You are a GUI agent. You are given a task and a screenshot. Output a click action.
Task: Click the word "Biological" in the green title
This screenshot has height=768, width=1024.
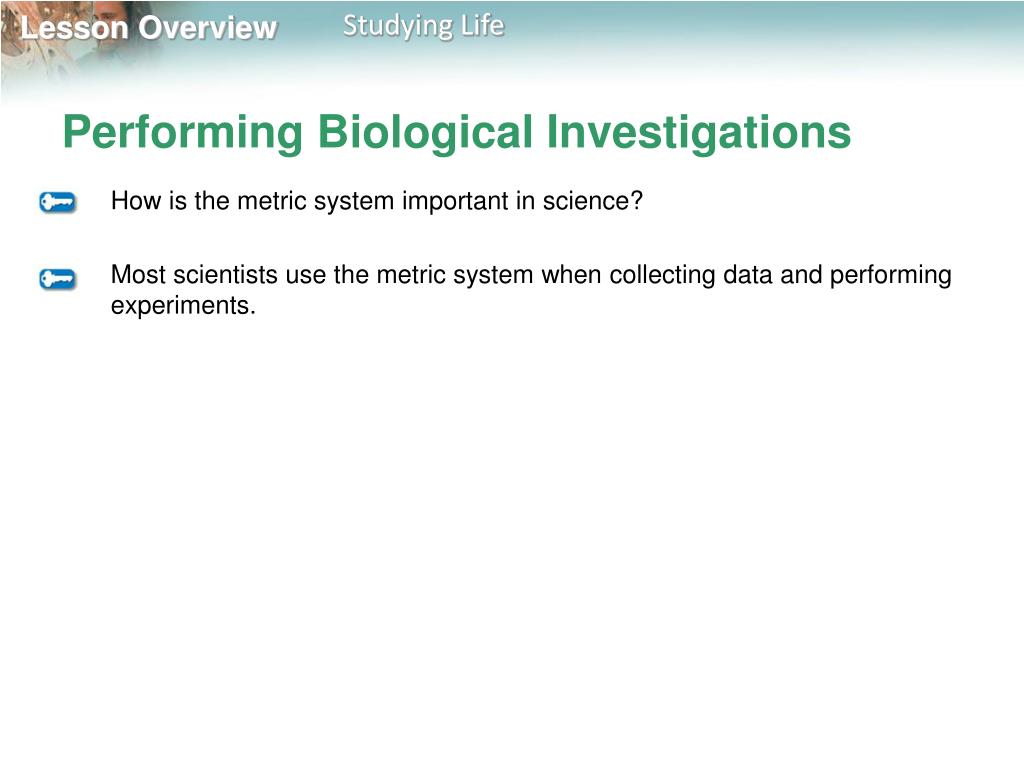(x=425, y=133)
